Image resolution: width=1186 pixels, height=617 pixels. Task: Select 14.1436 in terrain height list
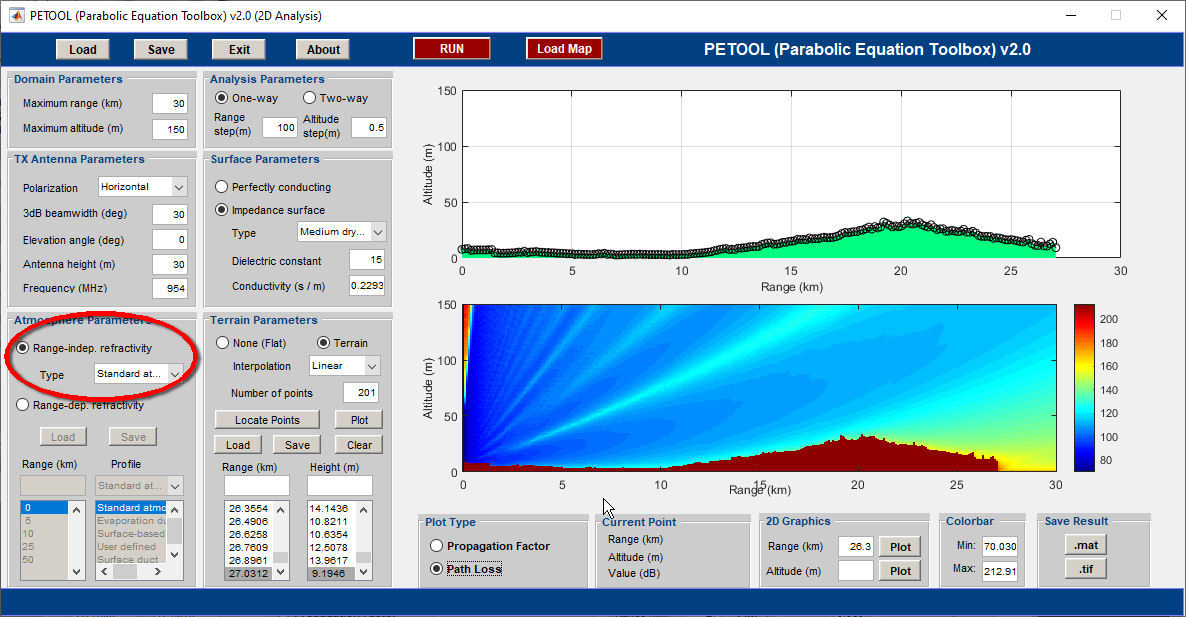(x=332, y=508)
